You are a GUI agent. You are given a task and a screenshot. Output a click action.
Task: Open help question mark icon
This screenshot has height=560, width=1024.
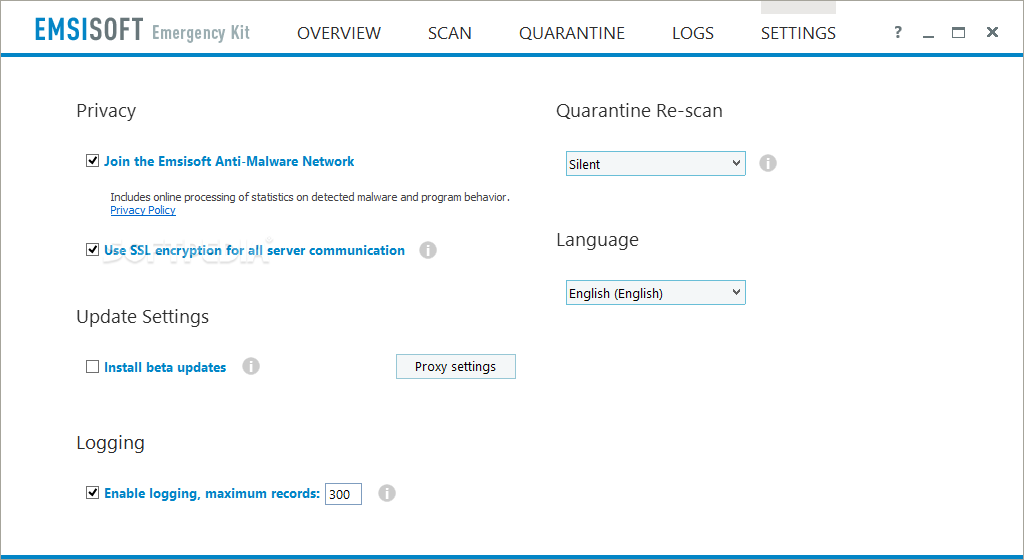(898, 32)
